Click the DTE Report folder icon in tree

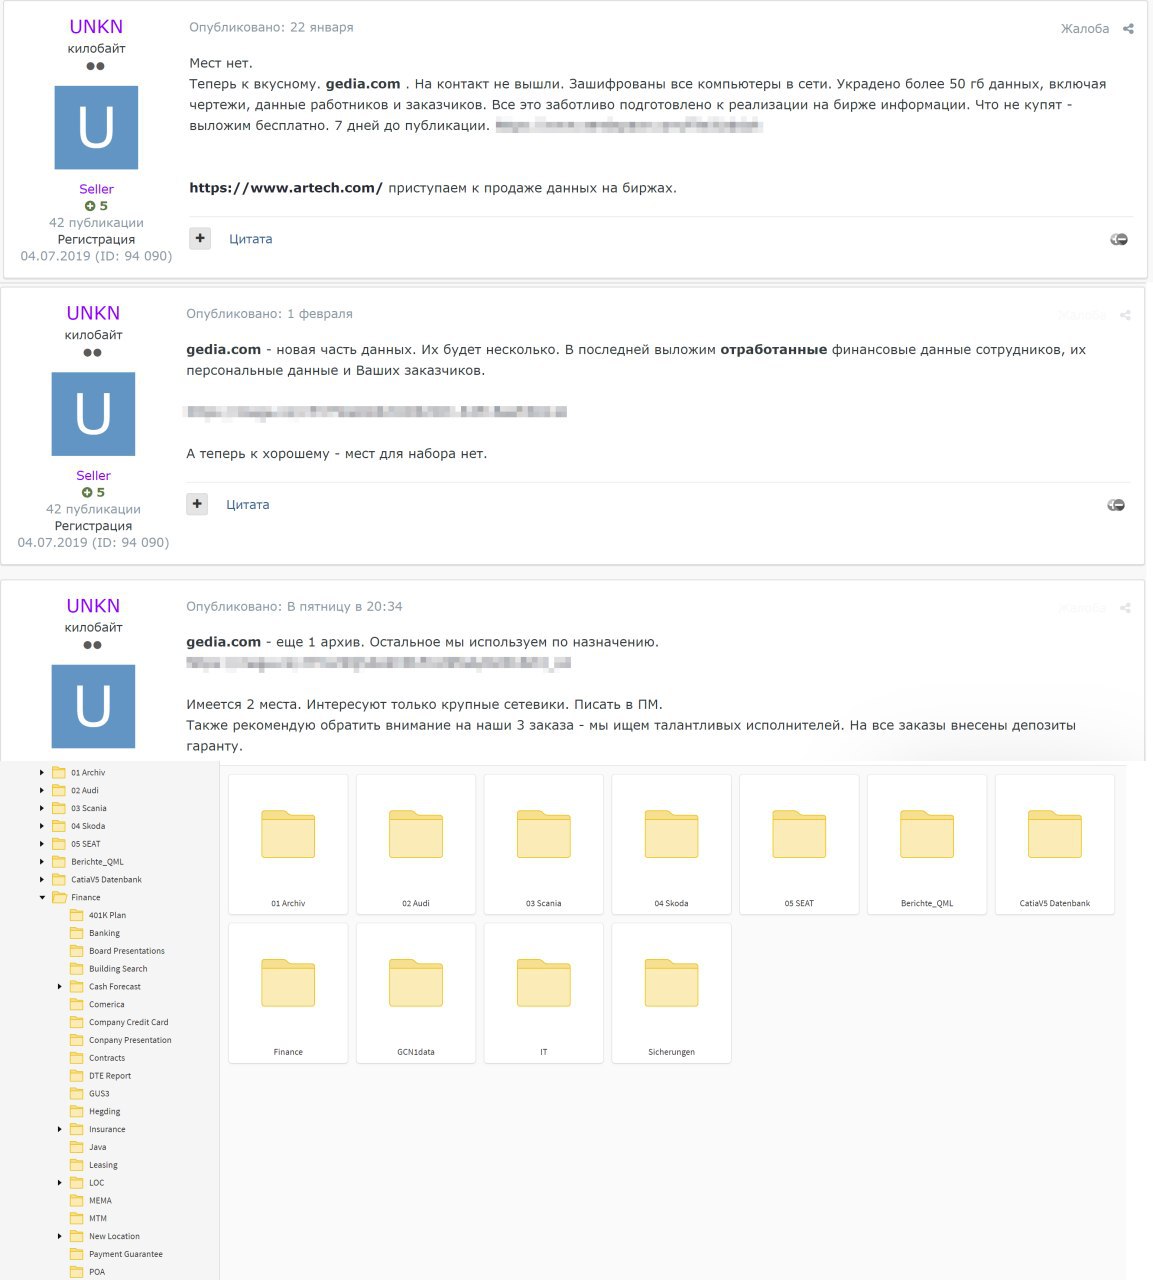click(x=77, y=1076)
